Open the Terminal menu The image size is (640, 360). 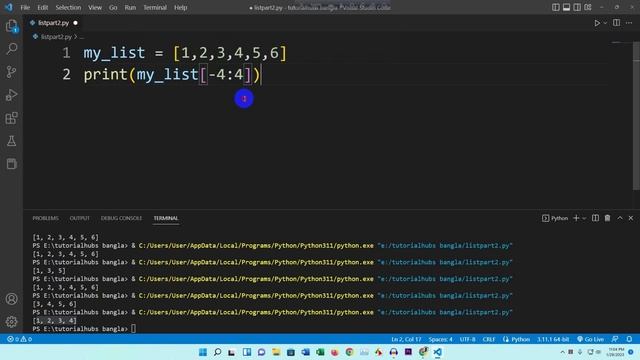point(155,7)
